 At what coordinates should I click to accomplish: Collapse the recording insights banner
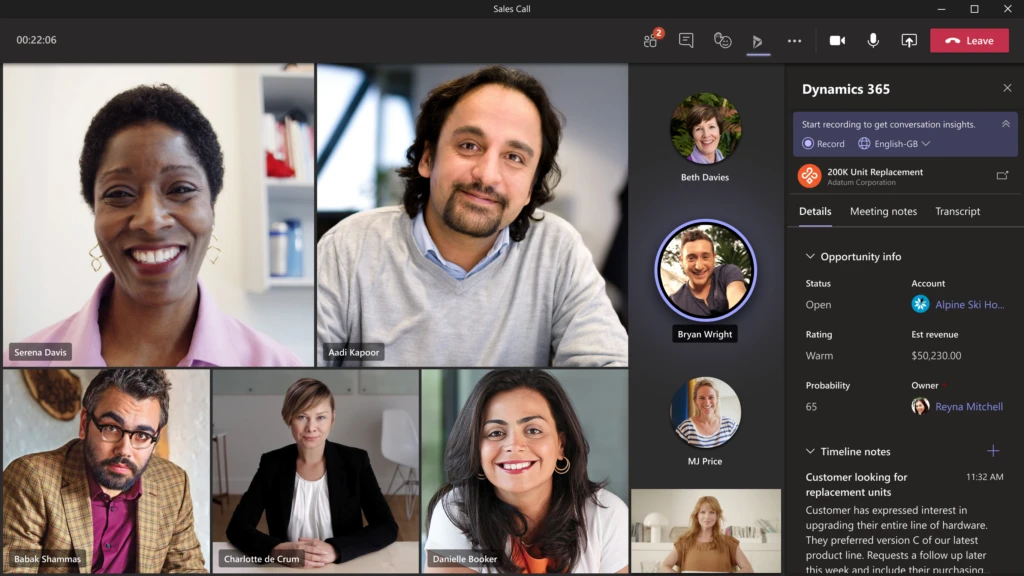(x=1007, y=124)
